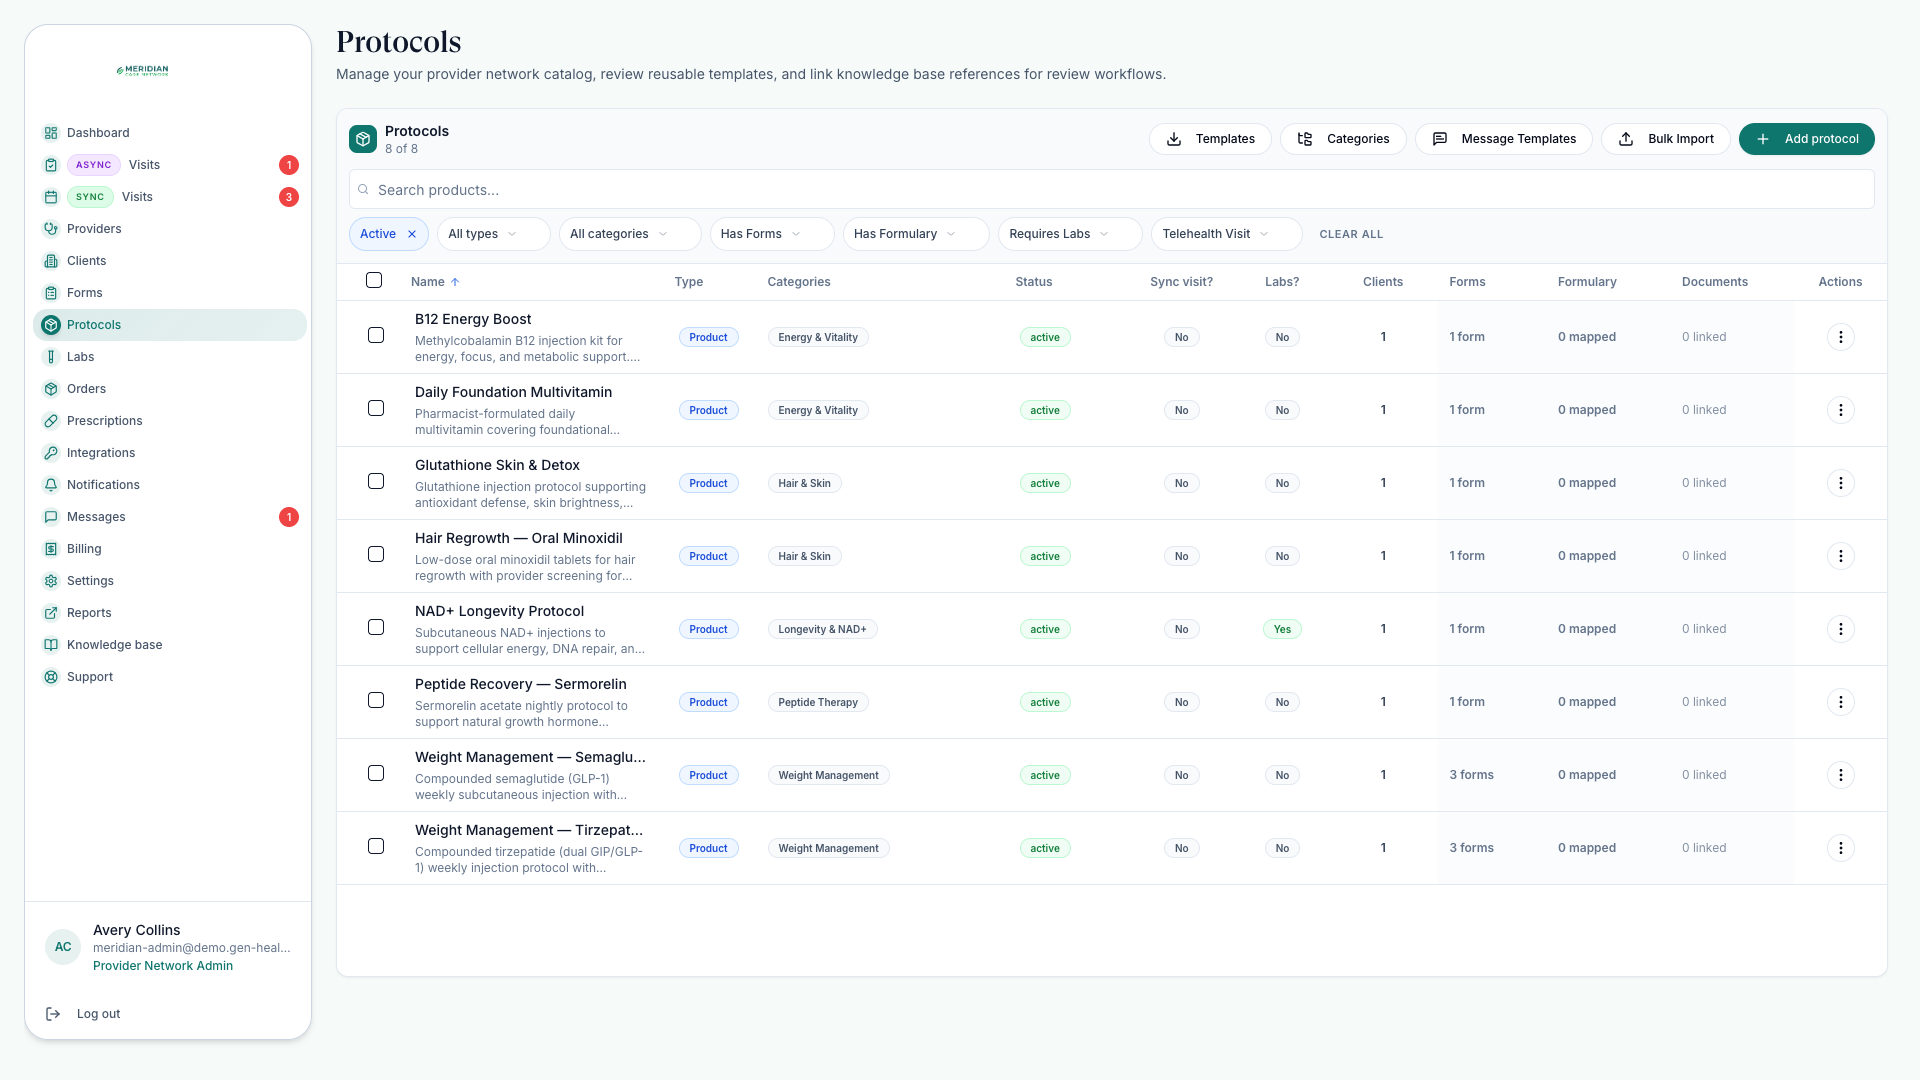Open actions menu for B12 Energy Boost
The width and height of the screenshot is (1920, 1080).
(1840, 337)
